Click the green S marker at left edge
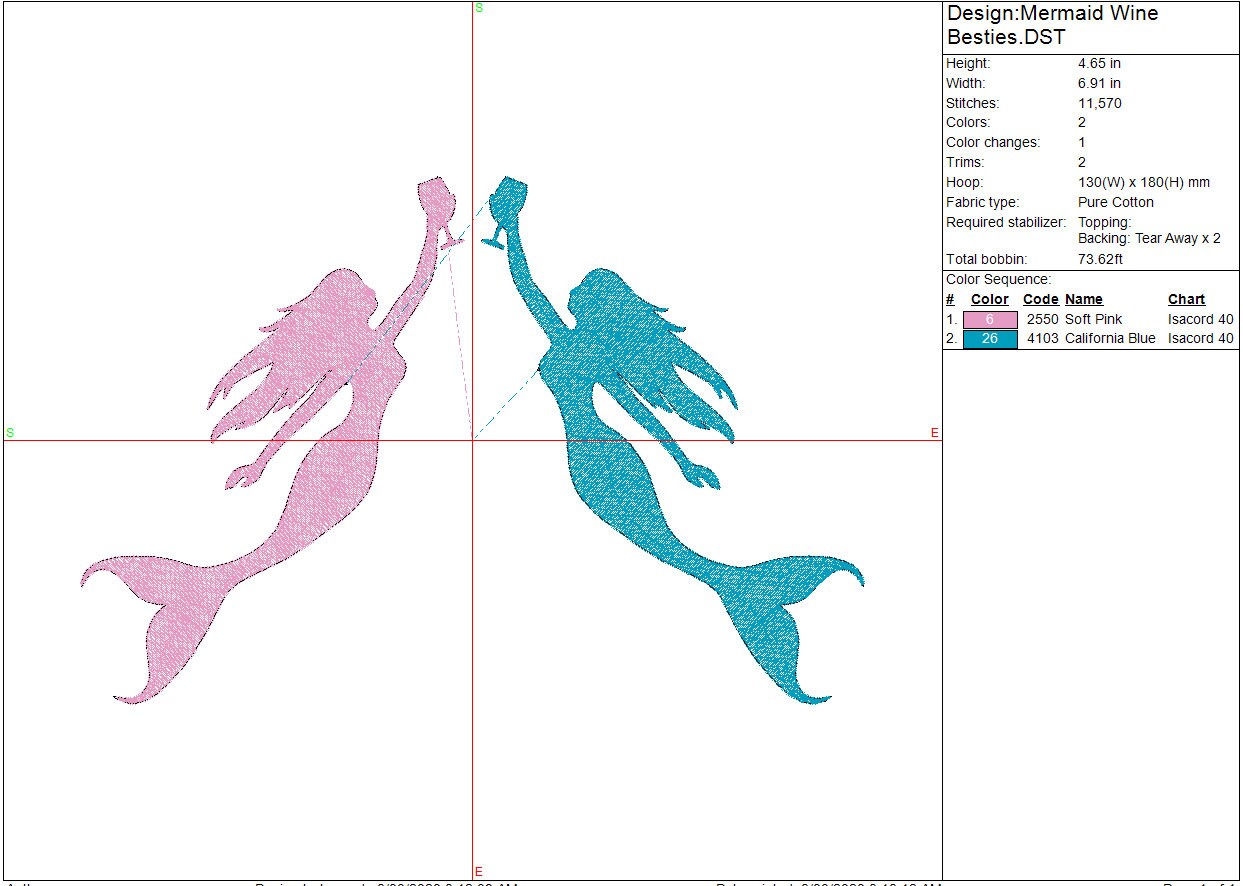This screenshot has width=1243, height=886. pos(10,433)
